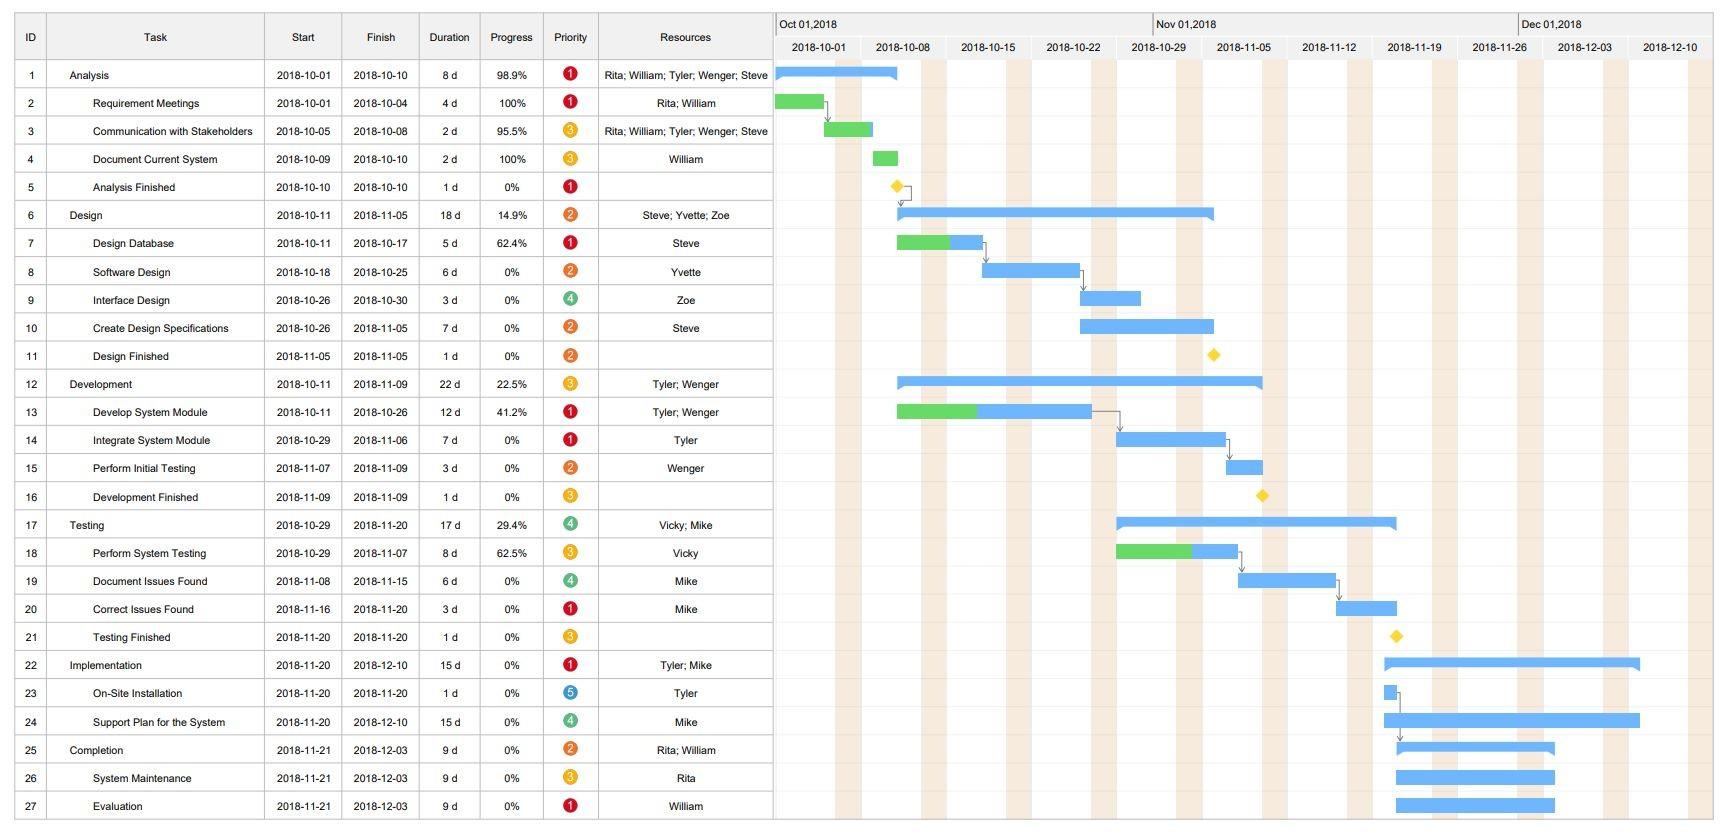Image resolution: width=1732 pixels, height=835 pixels.
Task: Click priority icon of Create Design Specifications
Action: (x=570, y=327)
